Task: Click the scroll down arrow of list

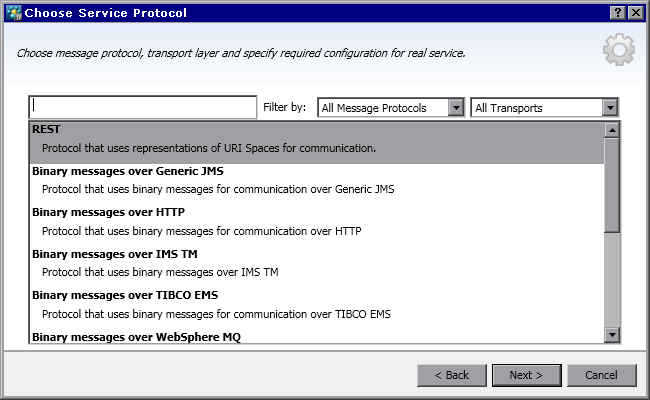Action: pyautogui.click(x=612, y=335)
